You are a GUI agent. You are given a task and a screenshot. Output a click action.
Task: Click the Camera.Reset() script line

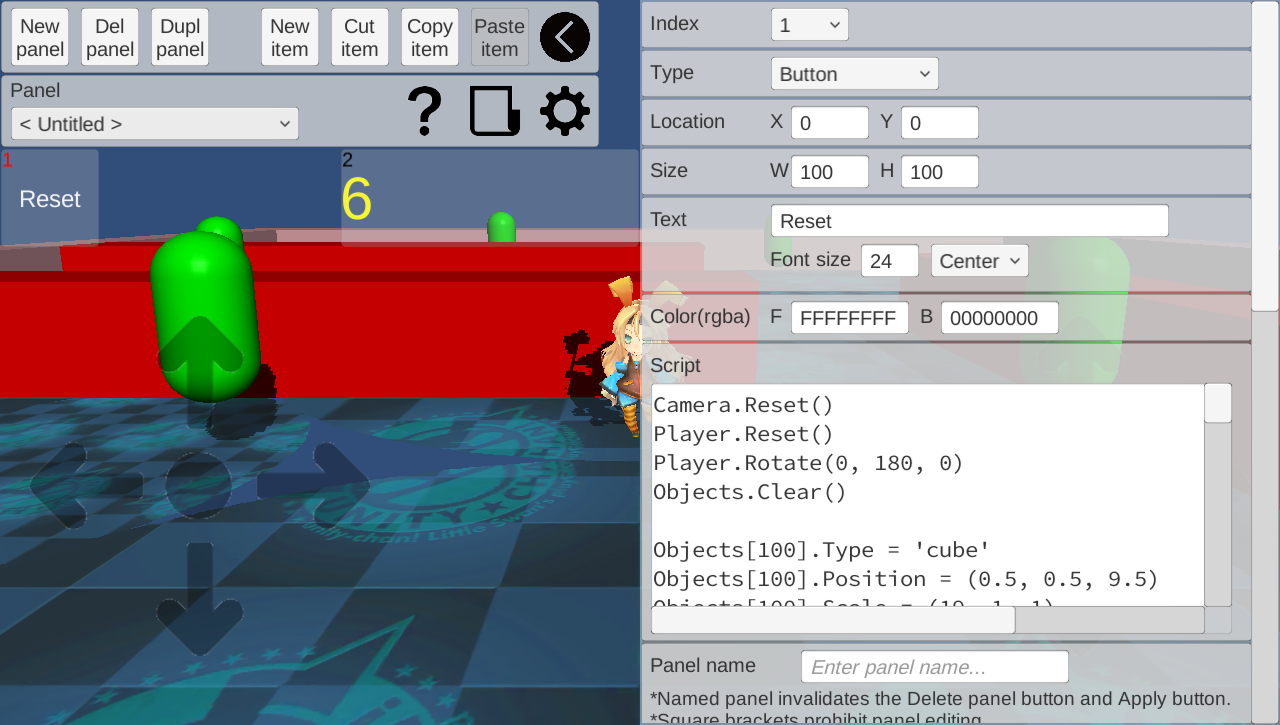[x=743, y=405]
